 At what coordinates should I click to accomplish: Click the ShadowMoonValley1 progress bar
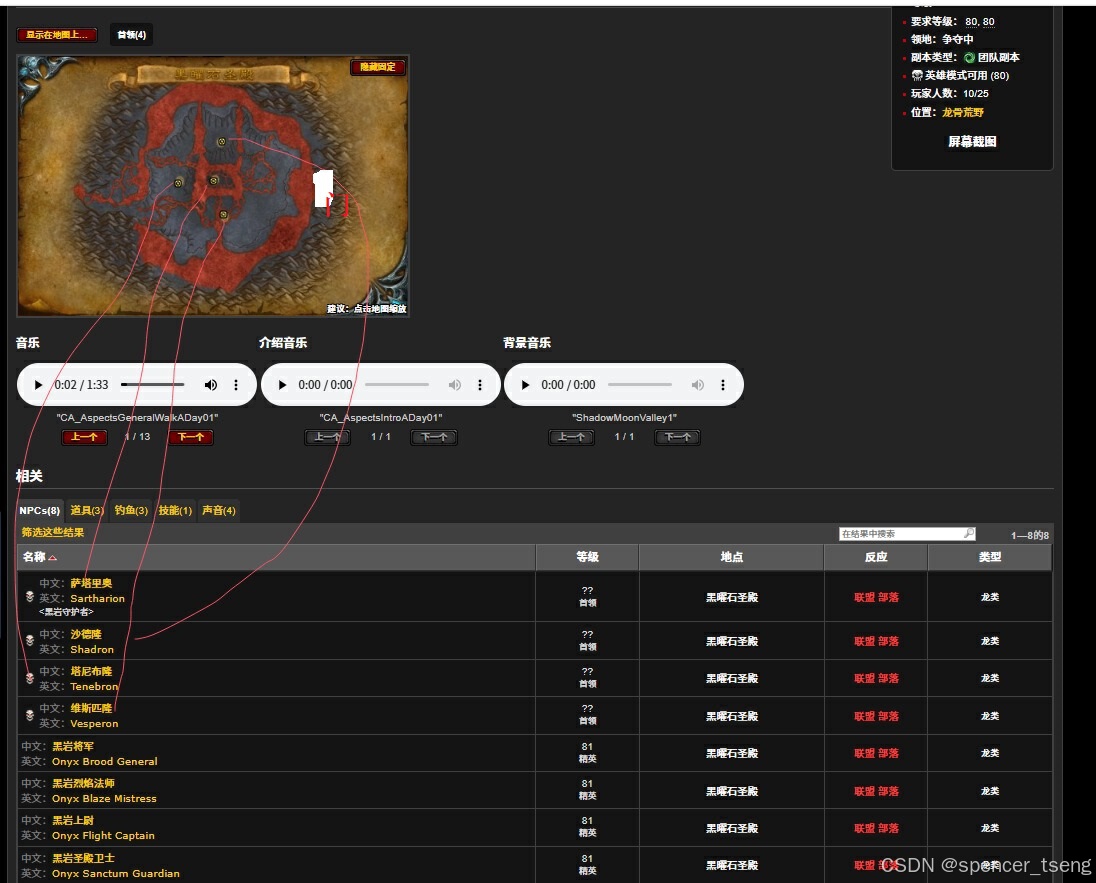[640, 385]
